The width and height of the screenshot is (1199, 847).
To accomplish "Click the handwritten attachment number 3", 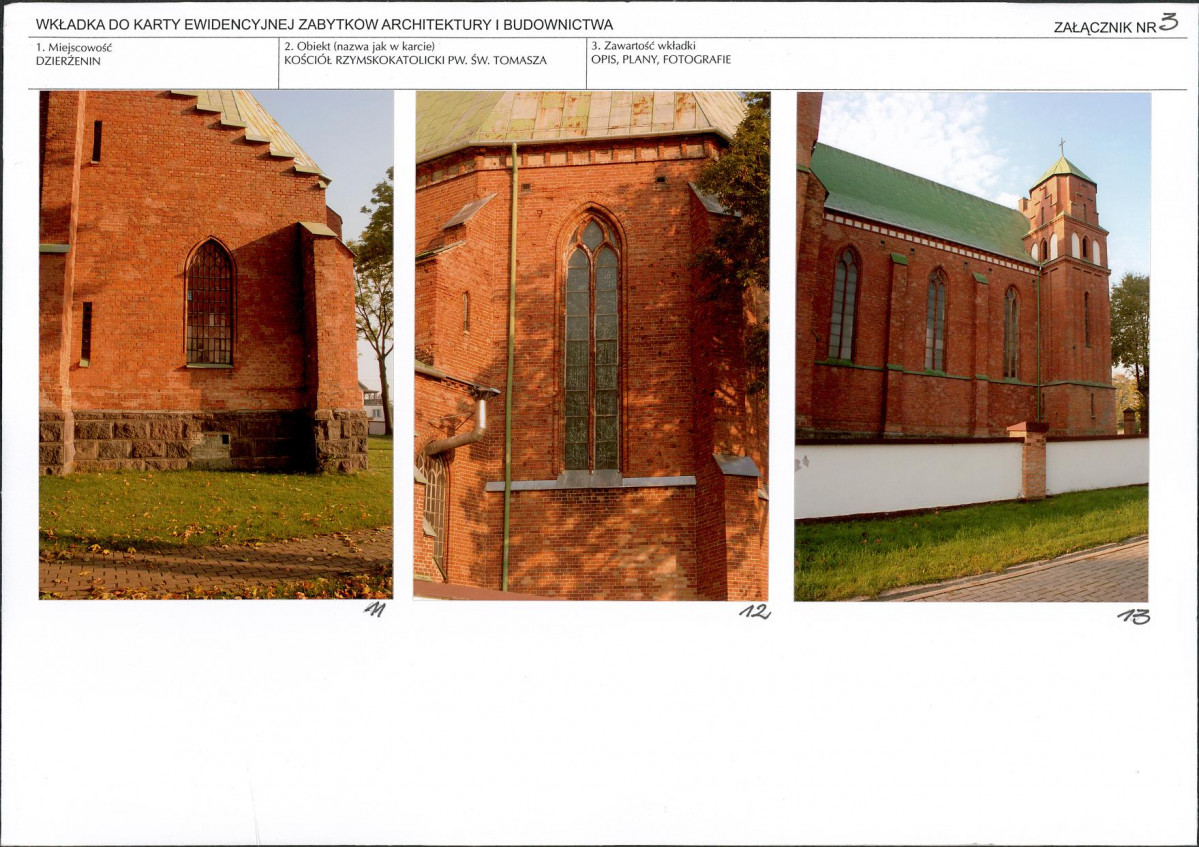I will (x=1168, y=22).
